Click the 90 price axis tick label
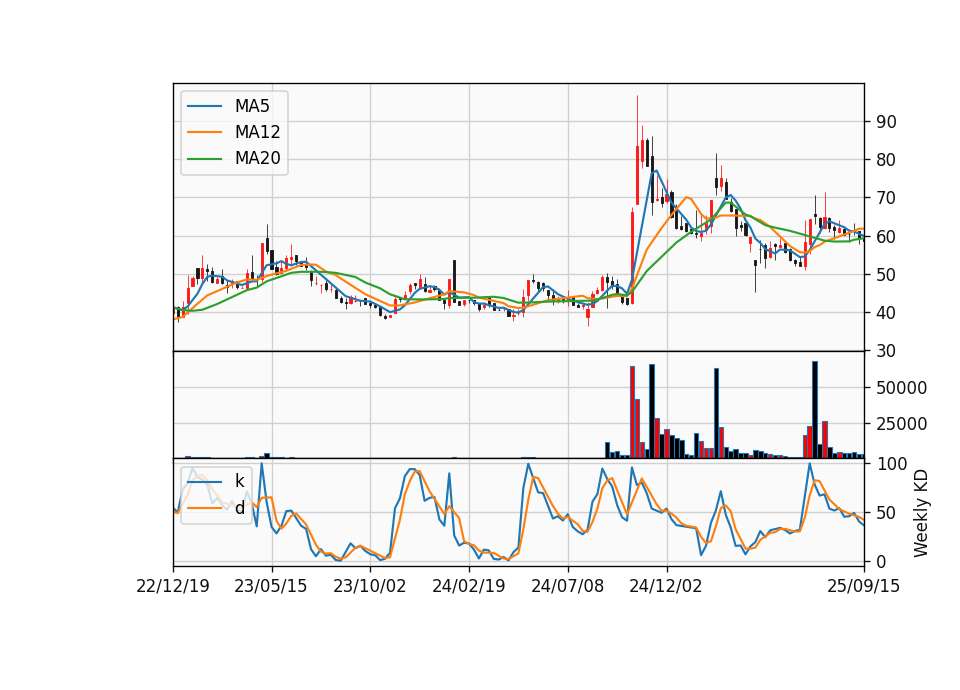 (886, 122)
